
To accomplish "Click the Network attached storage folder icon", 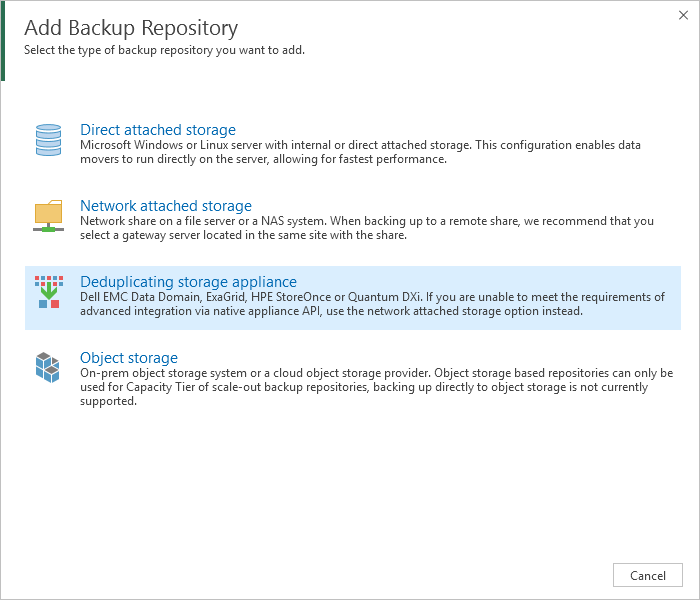I will pos(48,216).
